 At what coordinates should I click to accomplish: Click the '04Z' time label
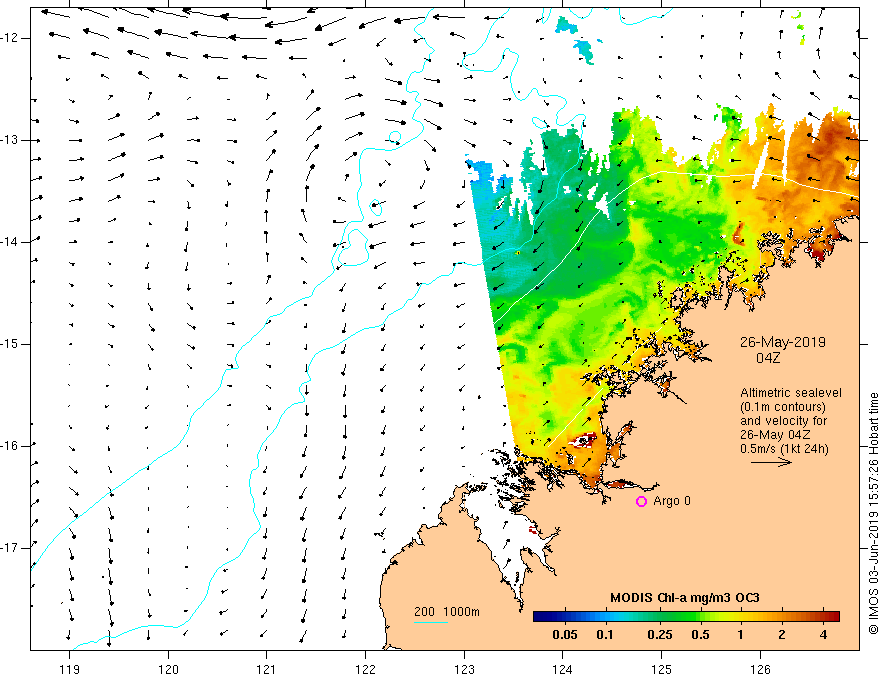pyautogui.click(x=768, y=357)
